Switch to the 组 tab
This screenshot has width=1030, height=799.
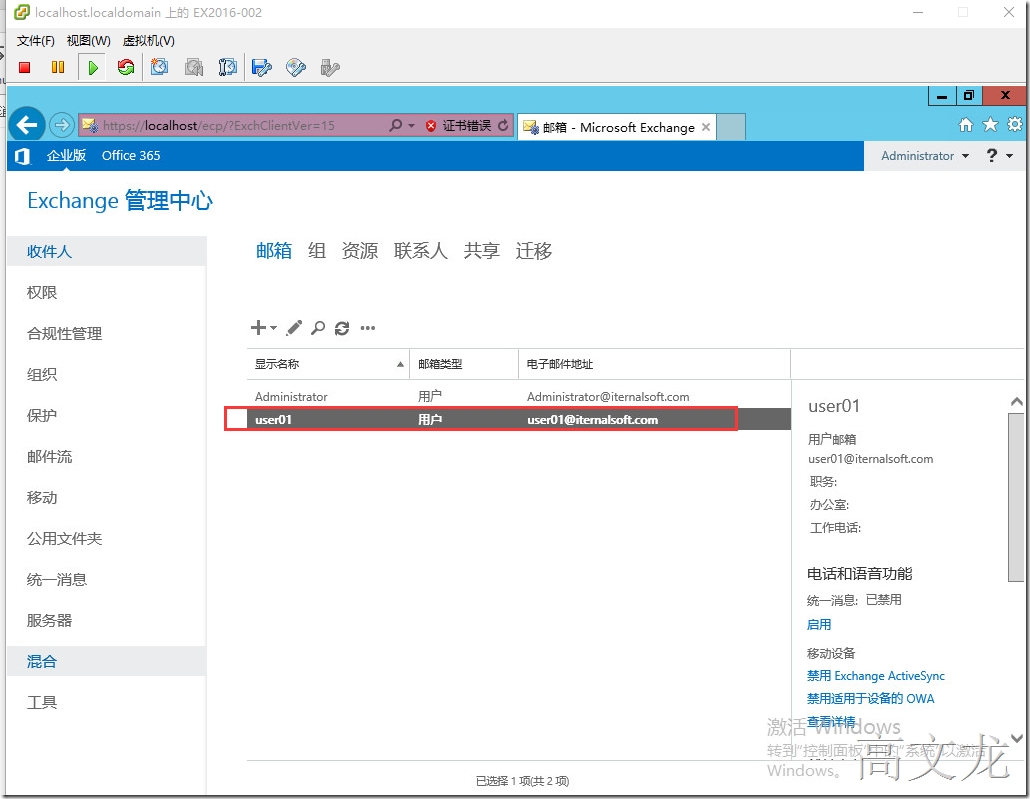pyautogui.click(x=317, y=250)
